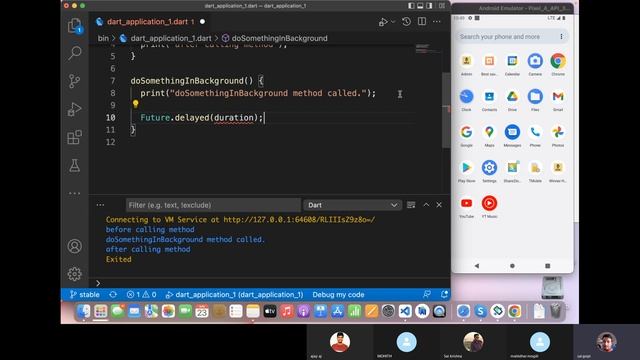The width and height of the screenshot is (640, 360).
Task: Open Customize Layout icon in title bar
Action: tap(442, 6)
